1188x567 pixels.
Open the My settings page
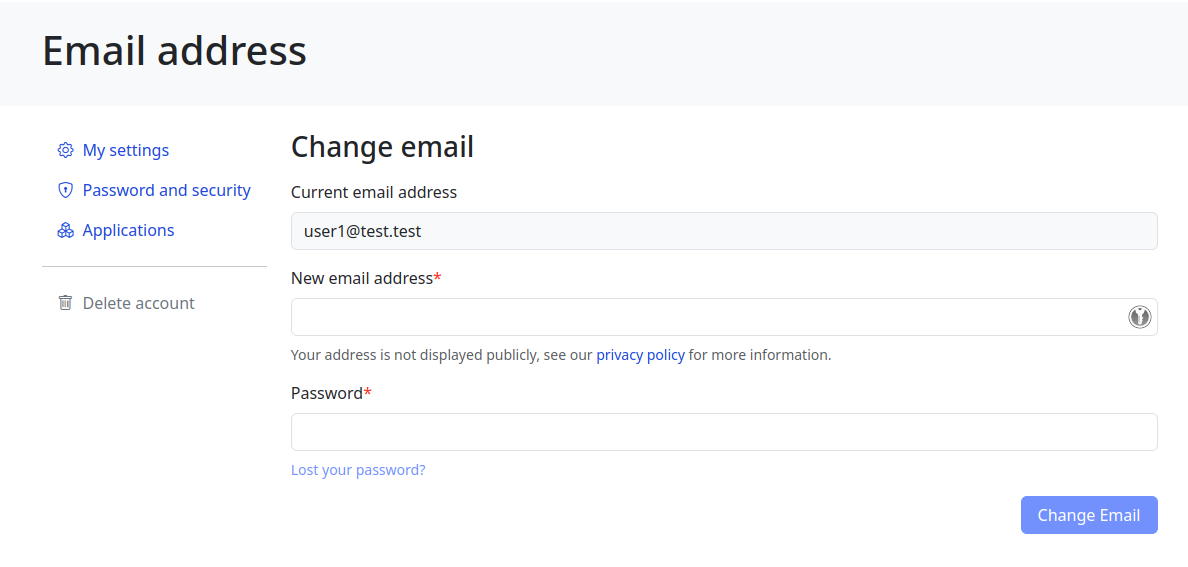pos(125,150)
